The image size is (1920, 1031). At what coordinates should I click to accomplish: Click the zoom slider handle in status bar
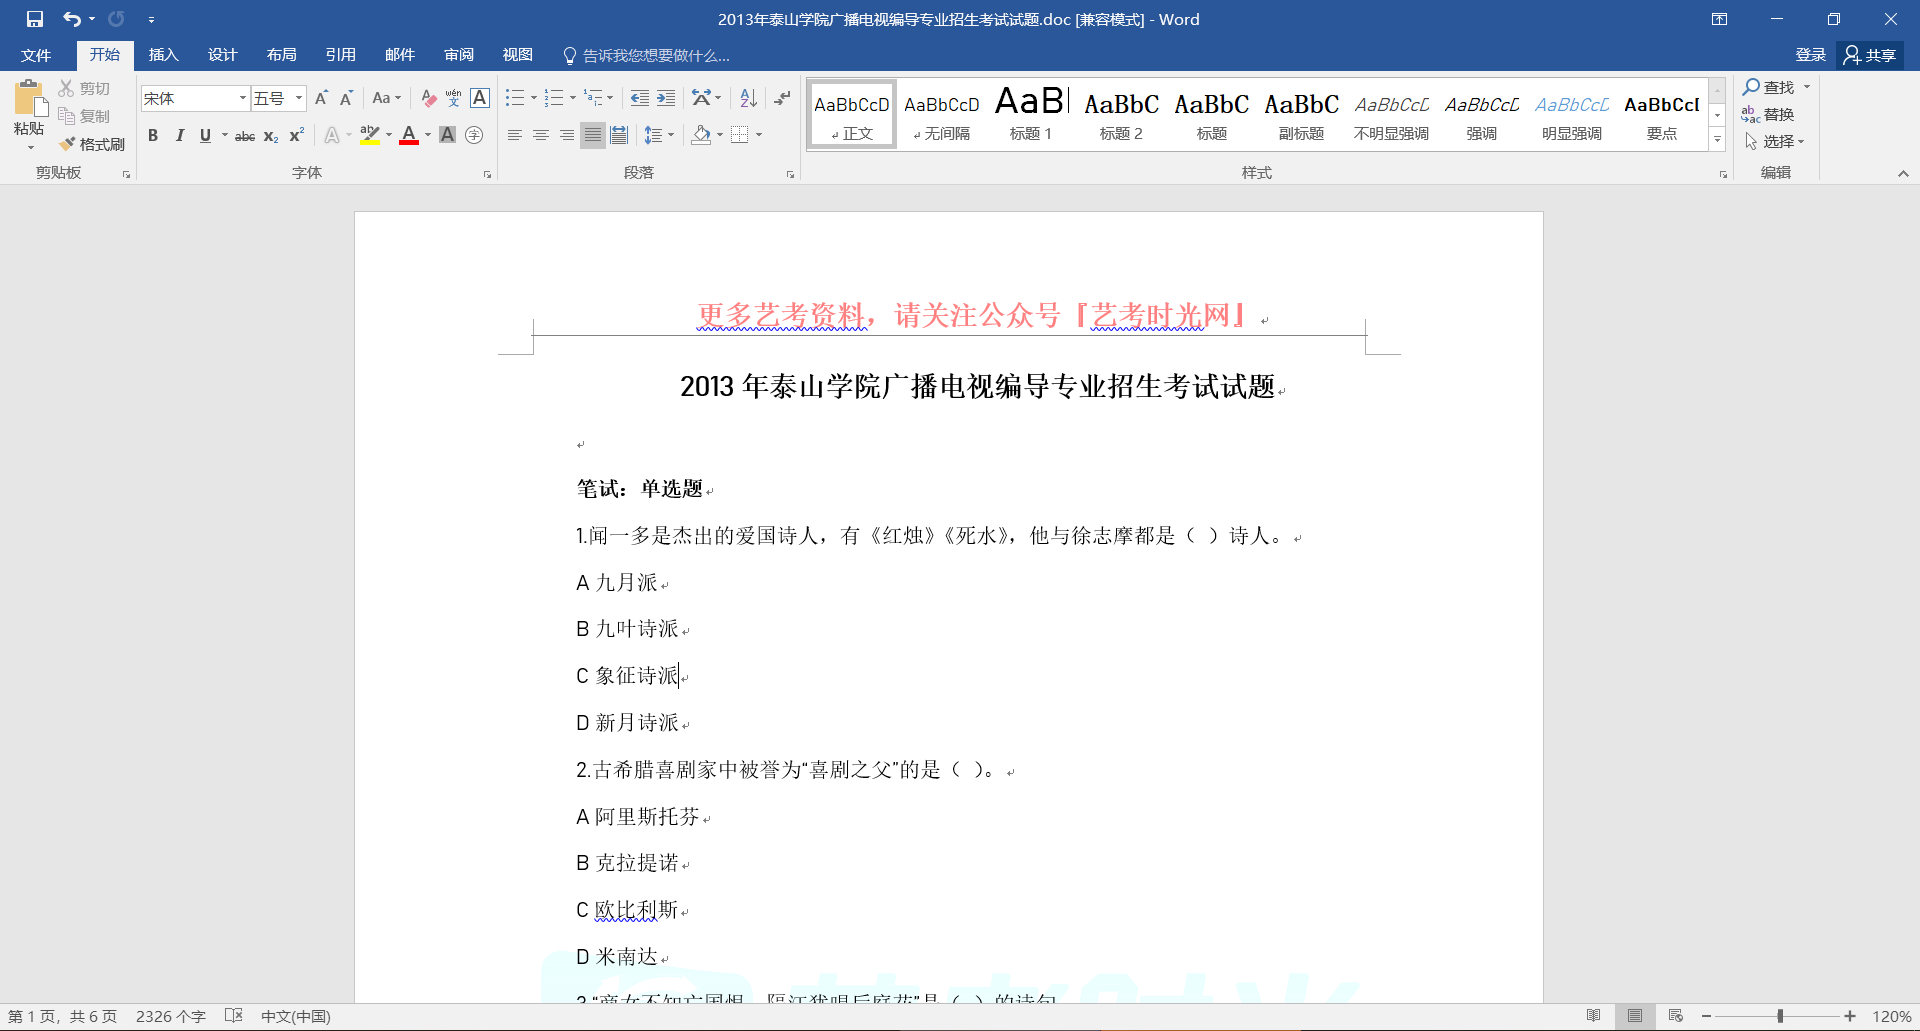[1780, 1016]
